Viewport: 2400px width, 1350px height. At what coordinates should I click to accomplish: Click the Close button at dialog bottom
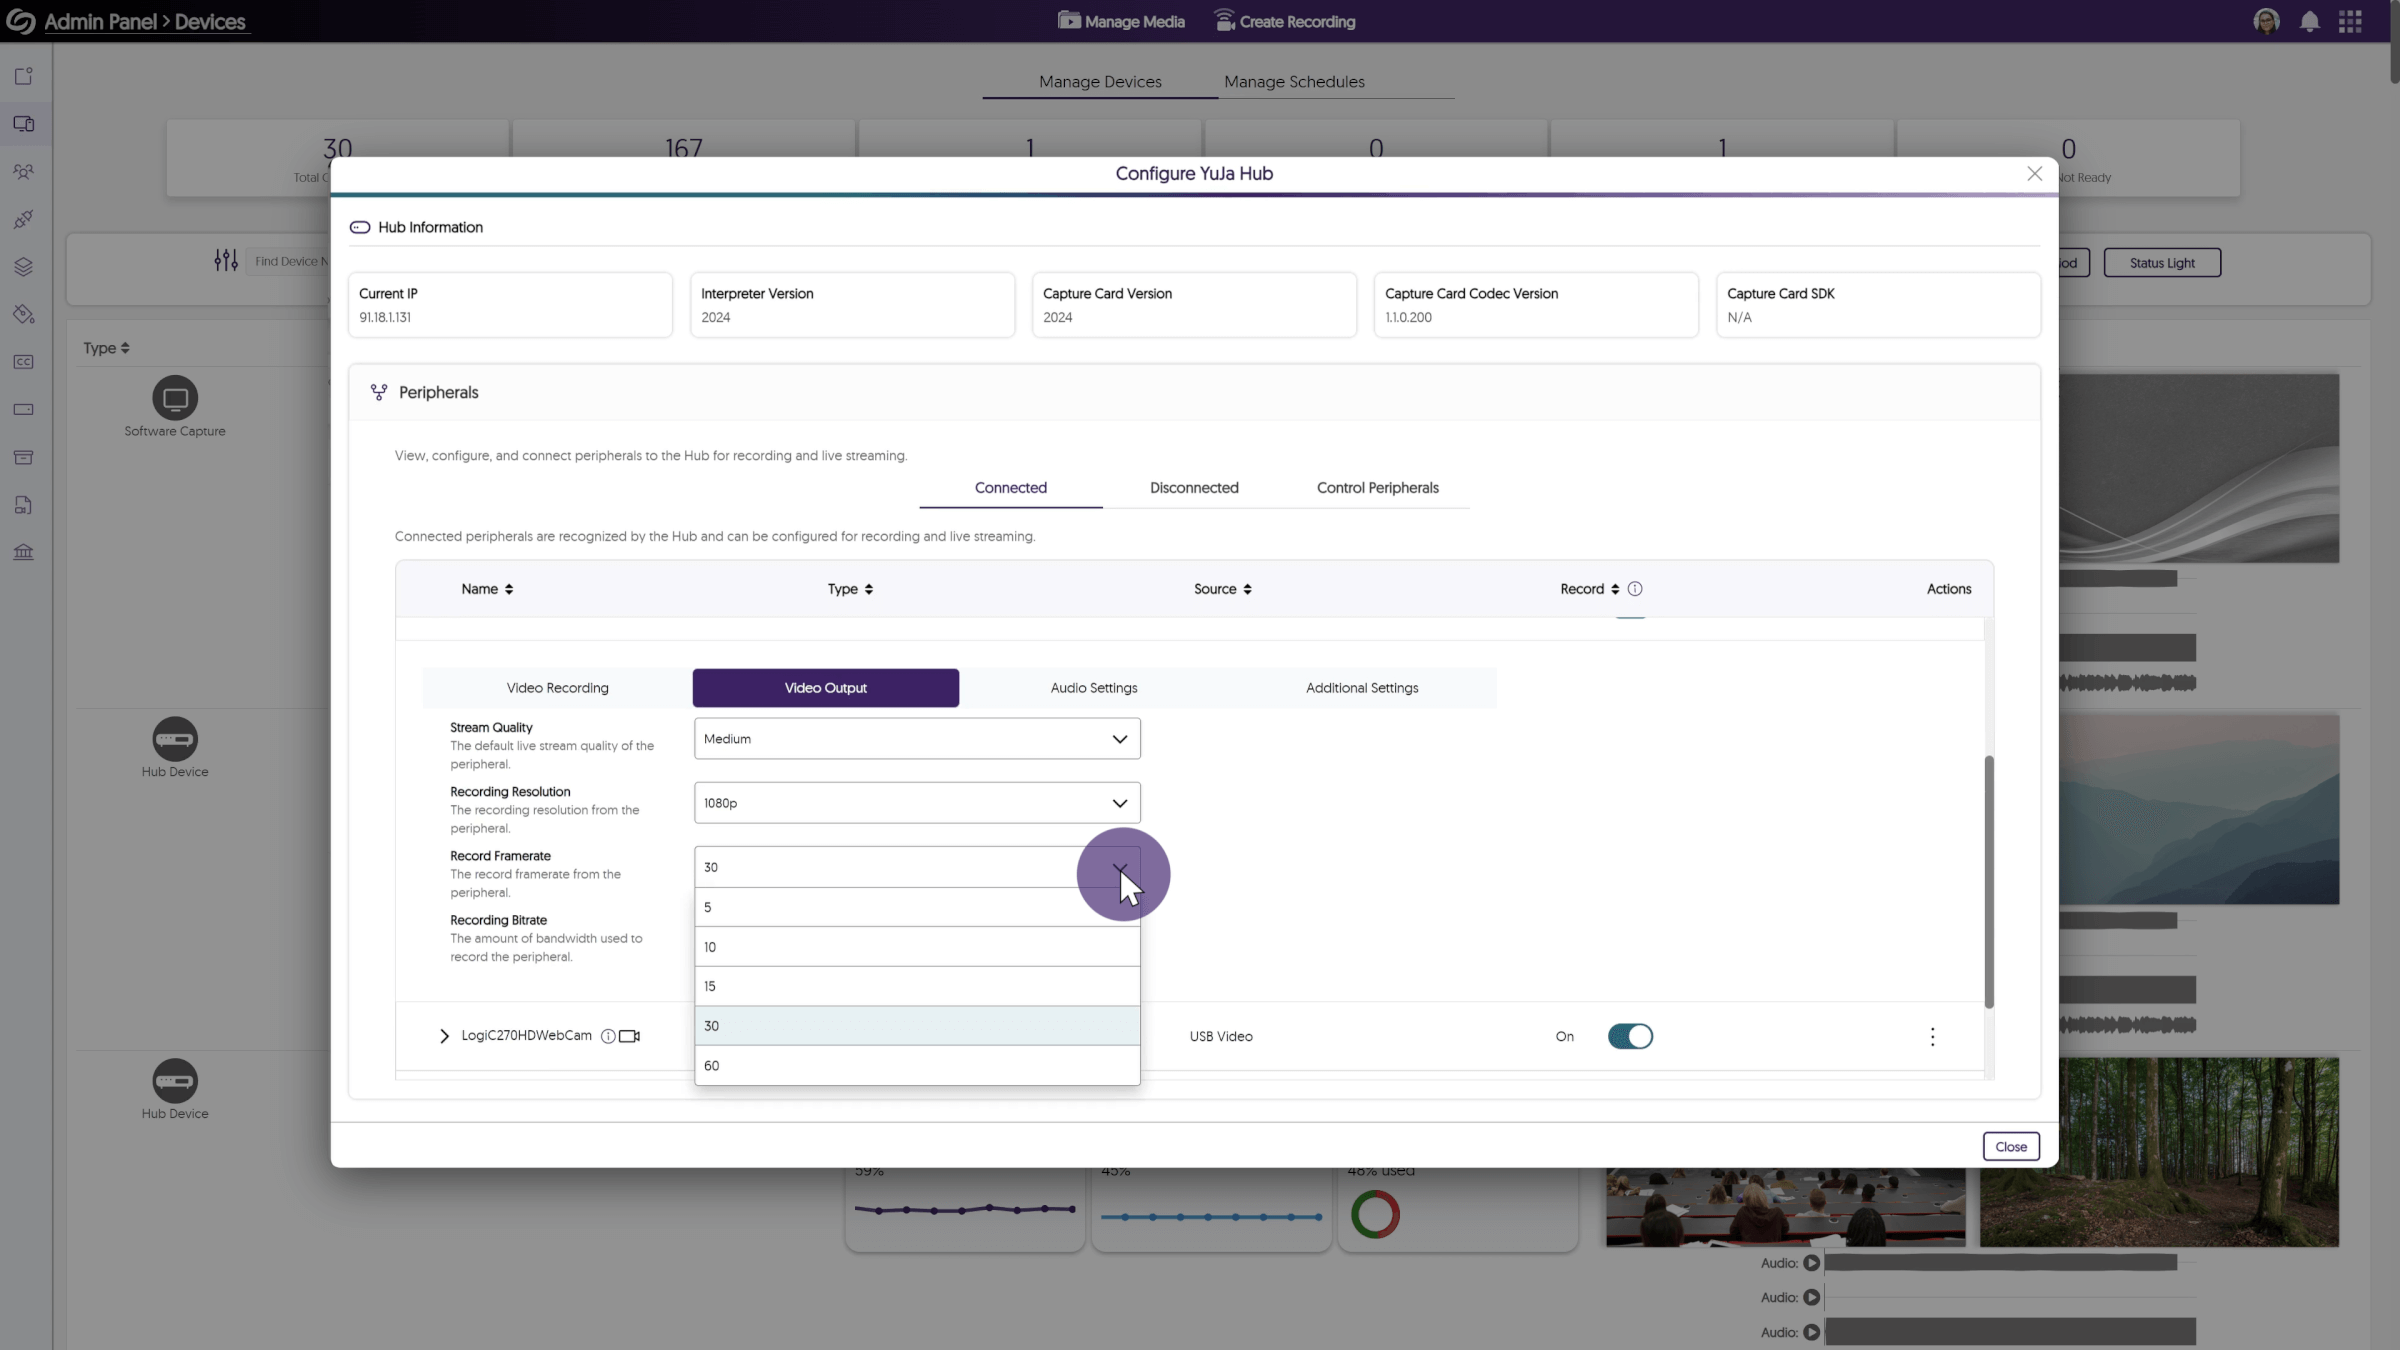(x=2011, y=1146)
